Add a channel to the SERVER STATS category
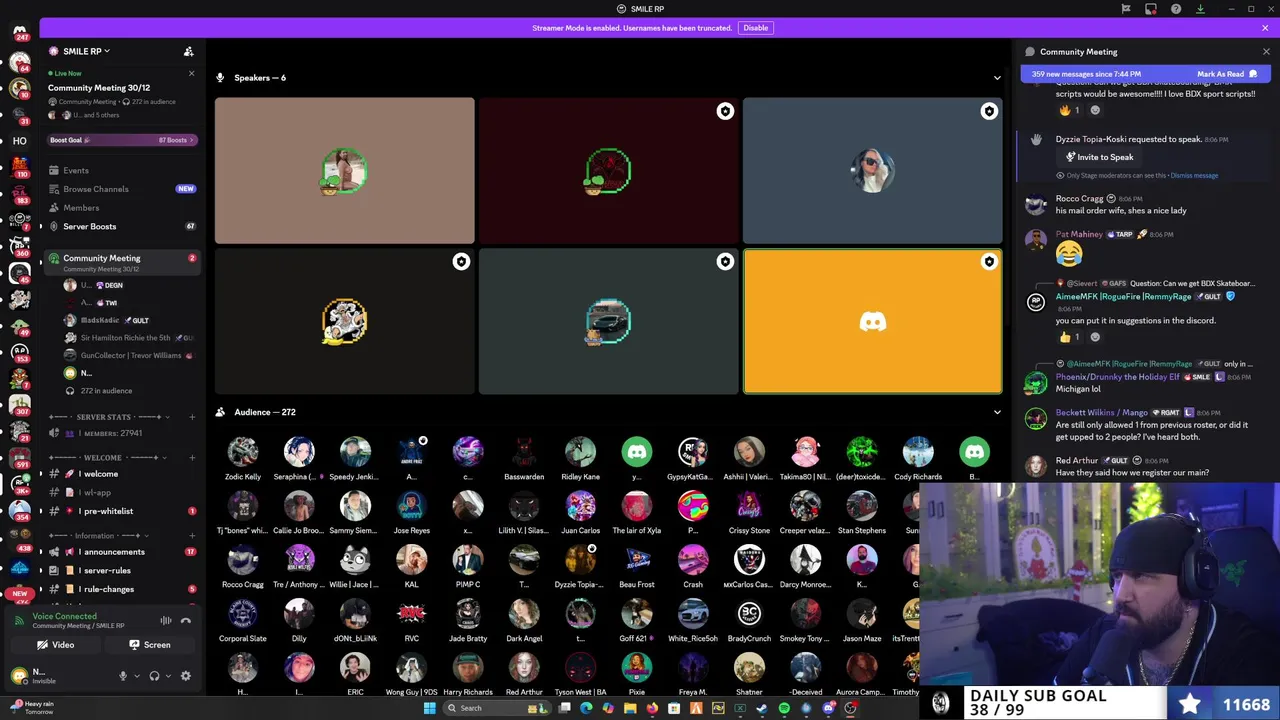This screenshot has width=1280, height=720. click(192, 417)
